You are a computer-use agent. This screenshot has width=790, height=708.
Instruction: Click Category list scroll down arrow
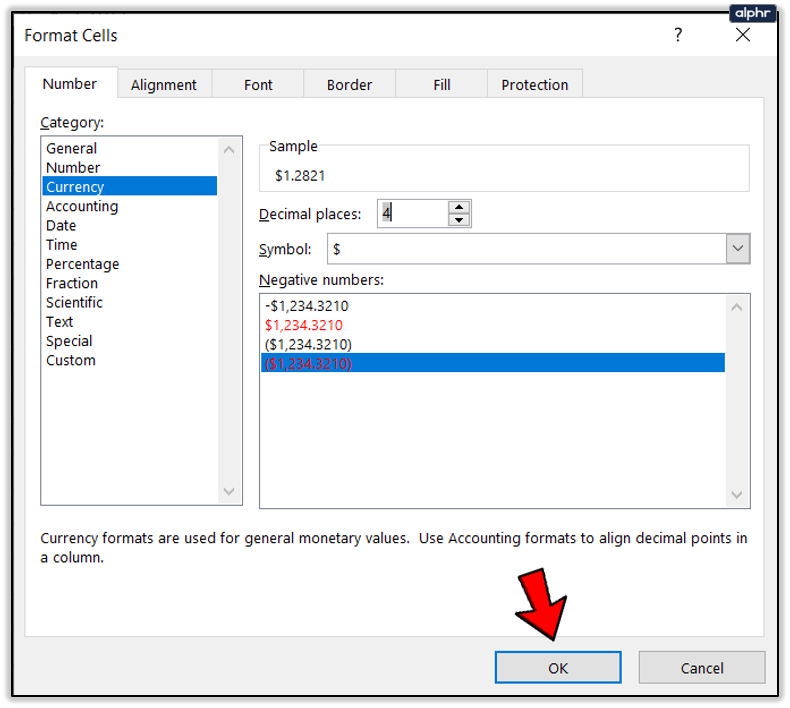point(229,491)
